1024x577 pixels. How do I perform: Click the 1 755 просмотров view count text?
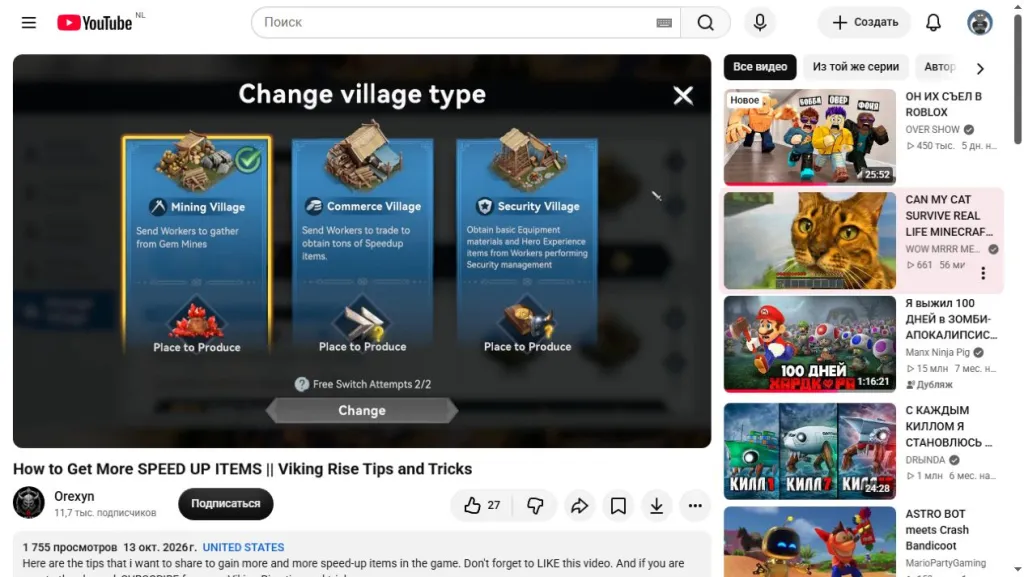click(x=70, y=547)
